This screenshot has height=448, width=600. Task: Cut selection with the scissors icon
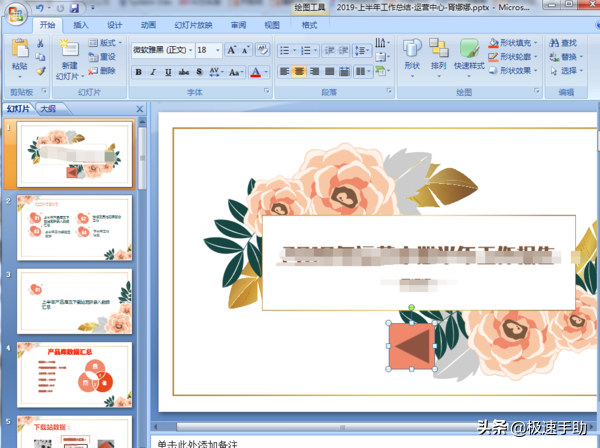click(x=40, y=43)
